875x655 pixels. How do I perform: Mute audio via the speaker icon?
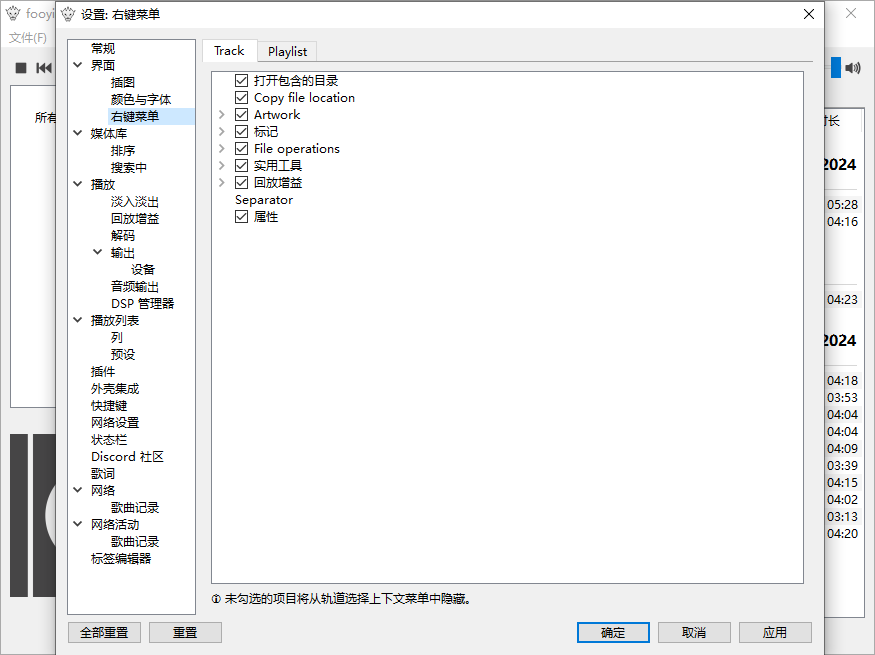coord(852,68)
